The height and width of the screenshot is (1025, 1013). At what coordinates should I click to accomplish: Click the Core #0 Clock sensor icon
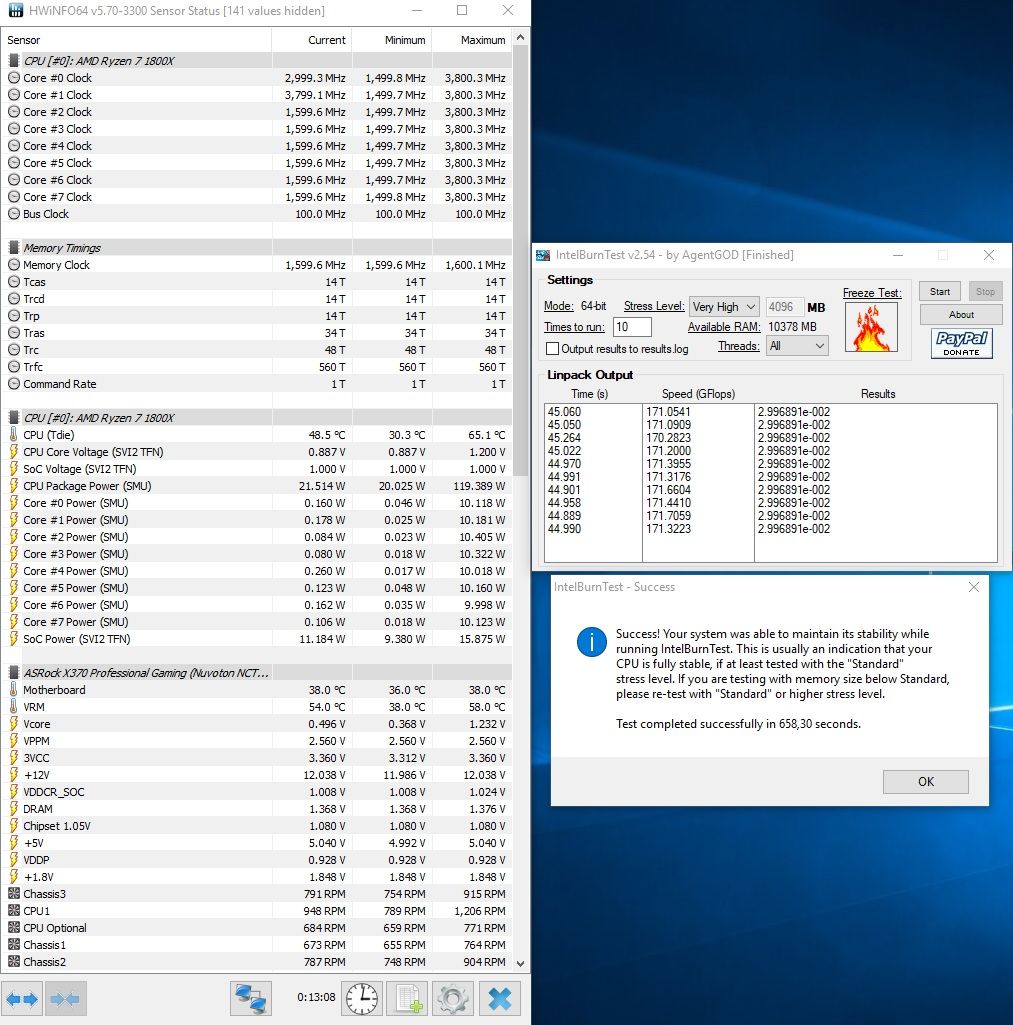[14, 78]
